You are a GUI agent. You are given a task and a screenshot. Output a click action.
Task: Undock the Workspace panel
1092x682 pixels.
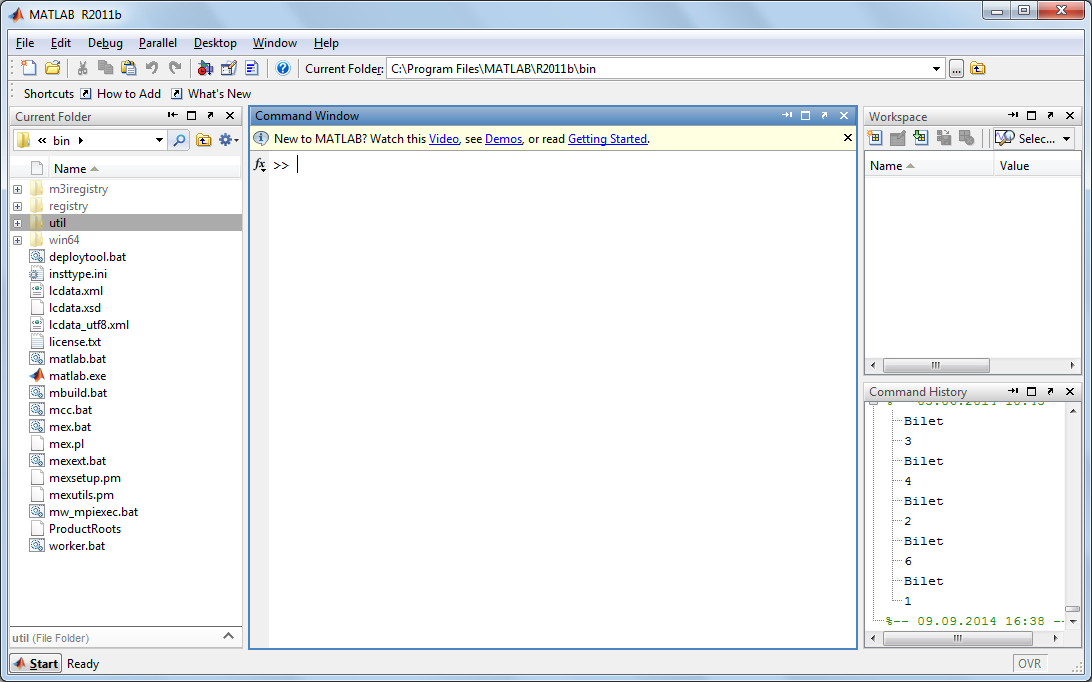coord(1051,116)
